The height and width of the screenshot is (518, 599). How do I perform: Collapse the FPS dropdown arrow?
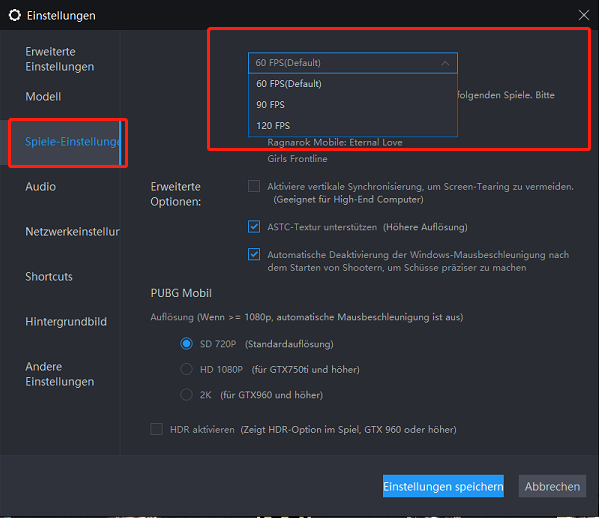[445, 63]
